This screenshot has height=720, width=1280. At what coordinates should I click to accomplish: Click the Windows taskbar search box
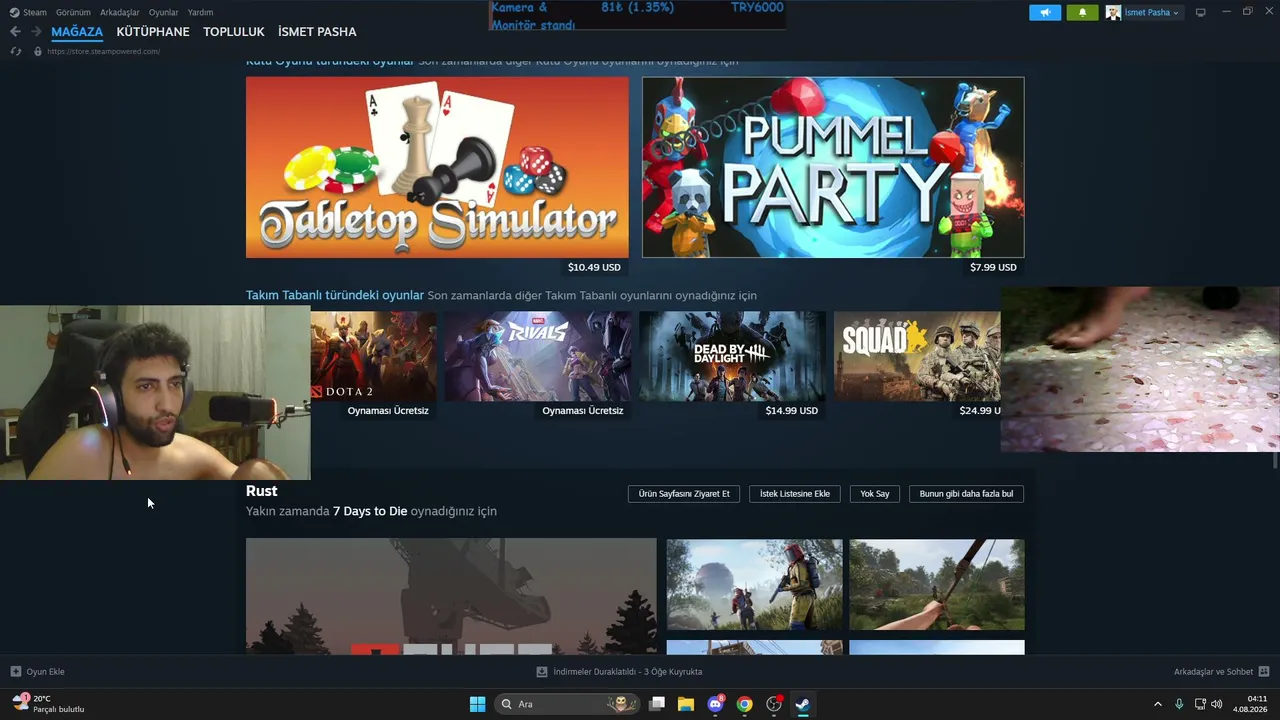tap(568, 704)
